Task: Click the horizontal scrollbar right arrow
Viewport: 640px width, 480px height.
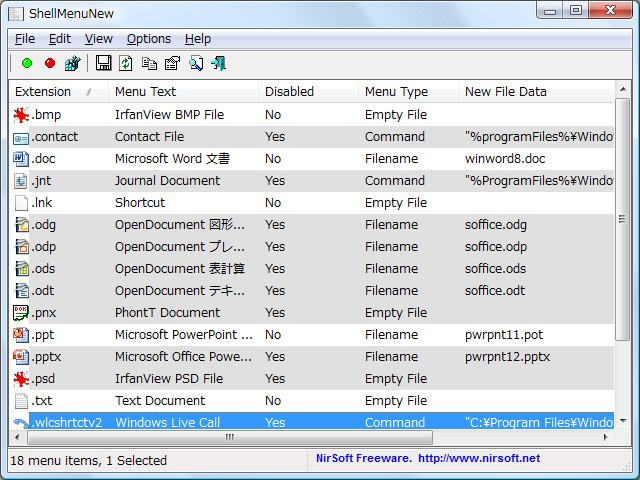Action: click(x=606, y=438)
